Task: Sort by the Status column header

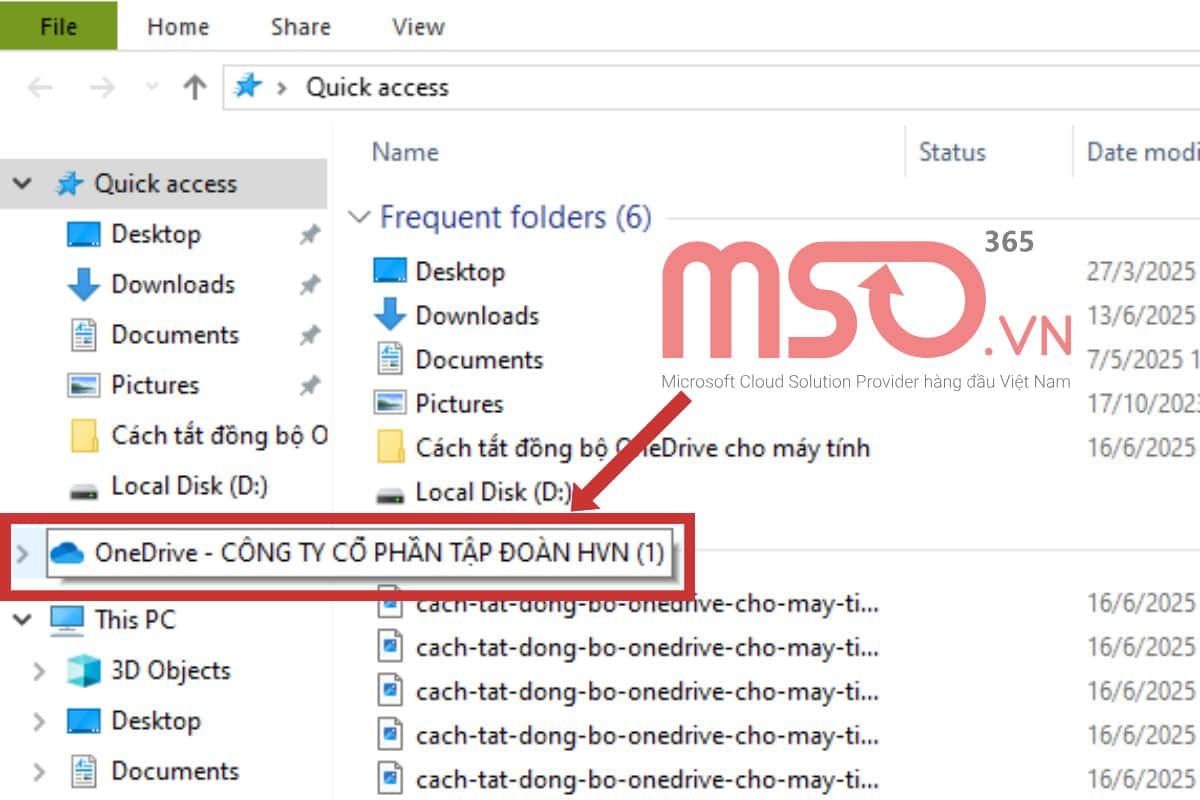Action: click(952, 152)
